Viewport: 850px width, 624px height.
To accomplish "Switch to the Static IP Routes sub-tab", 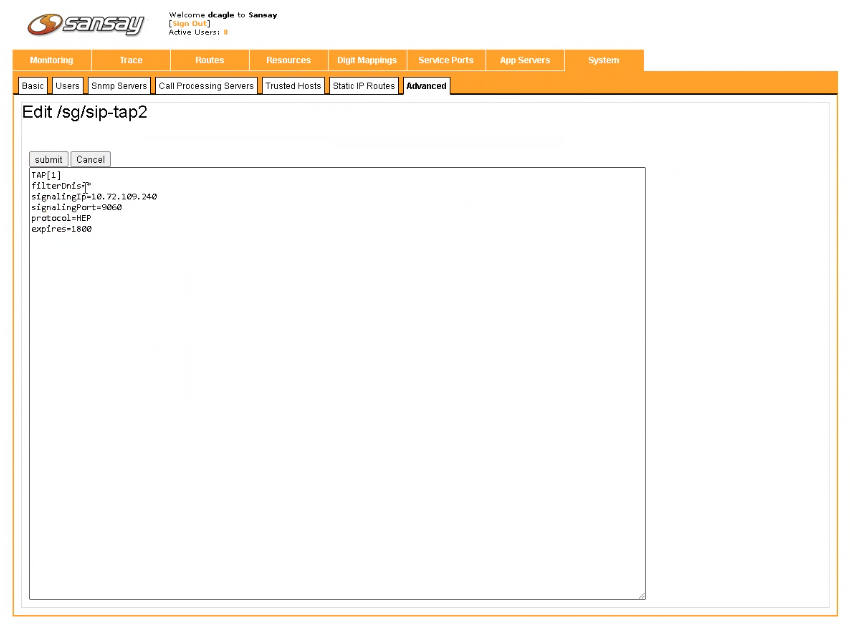I will (x=364, y=85).
